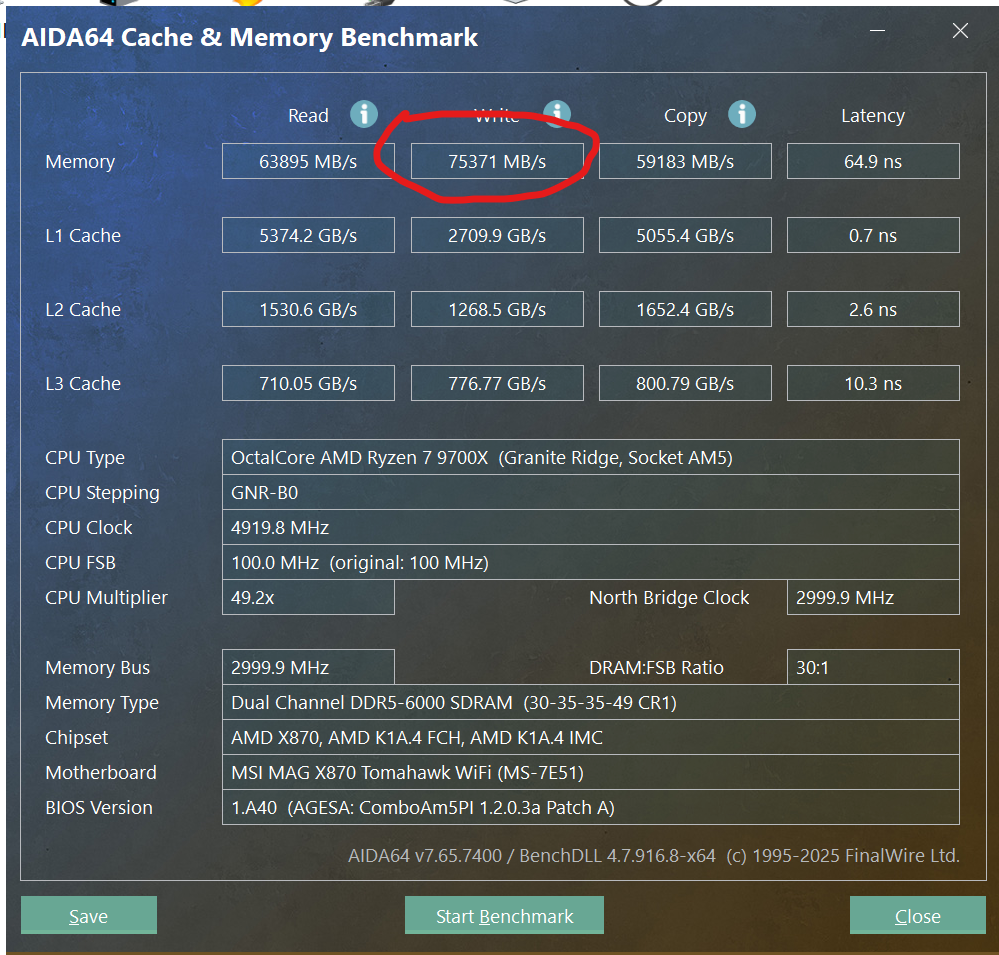Select L1 Cache Copy 5055.4 GB/s
Screen dimensions: 999x955
pos(685,235)
